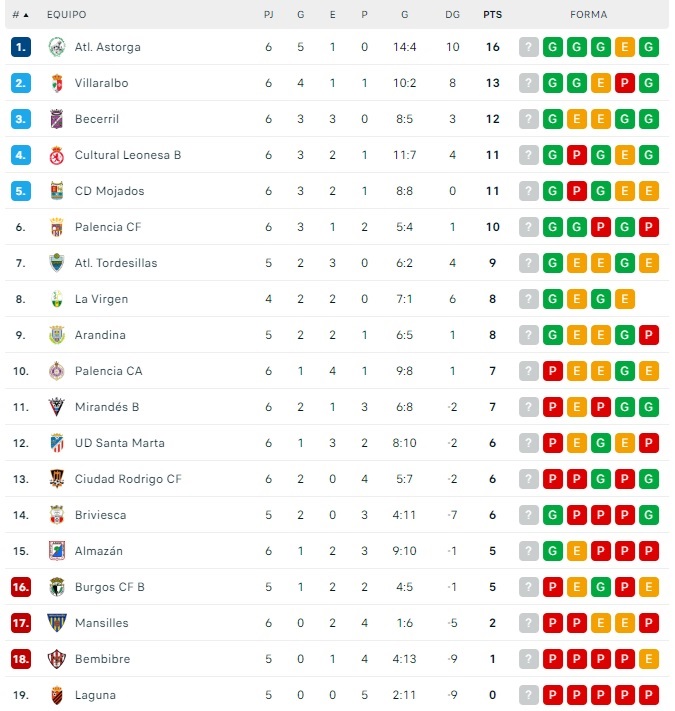Click the PJ column header
The image size is (675, 711).
[268, 15]
